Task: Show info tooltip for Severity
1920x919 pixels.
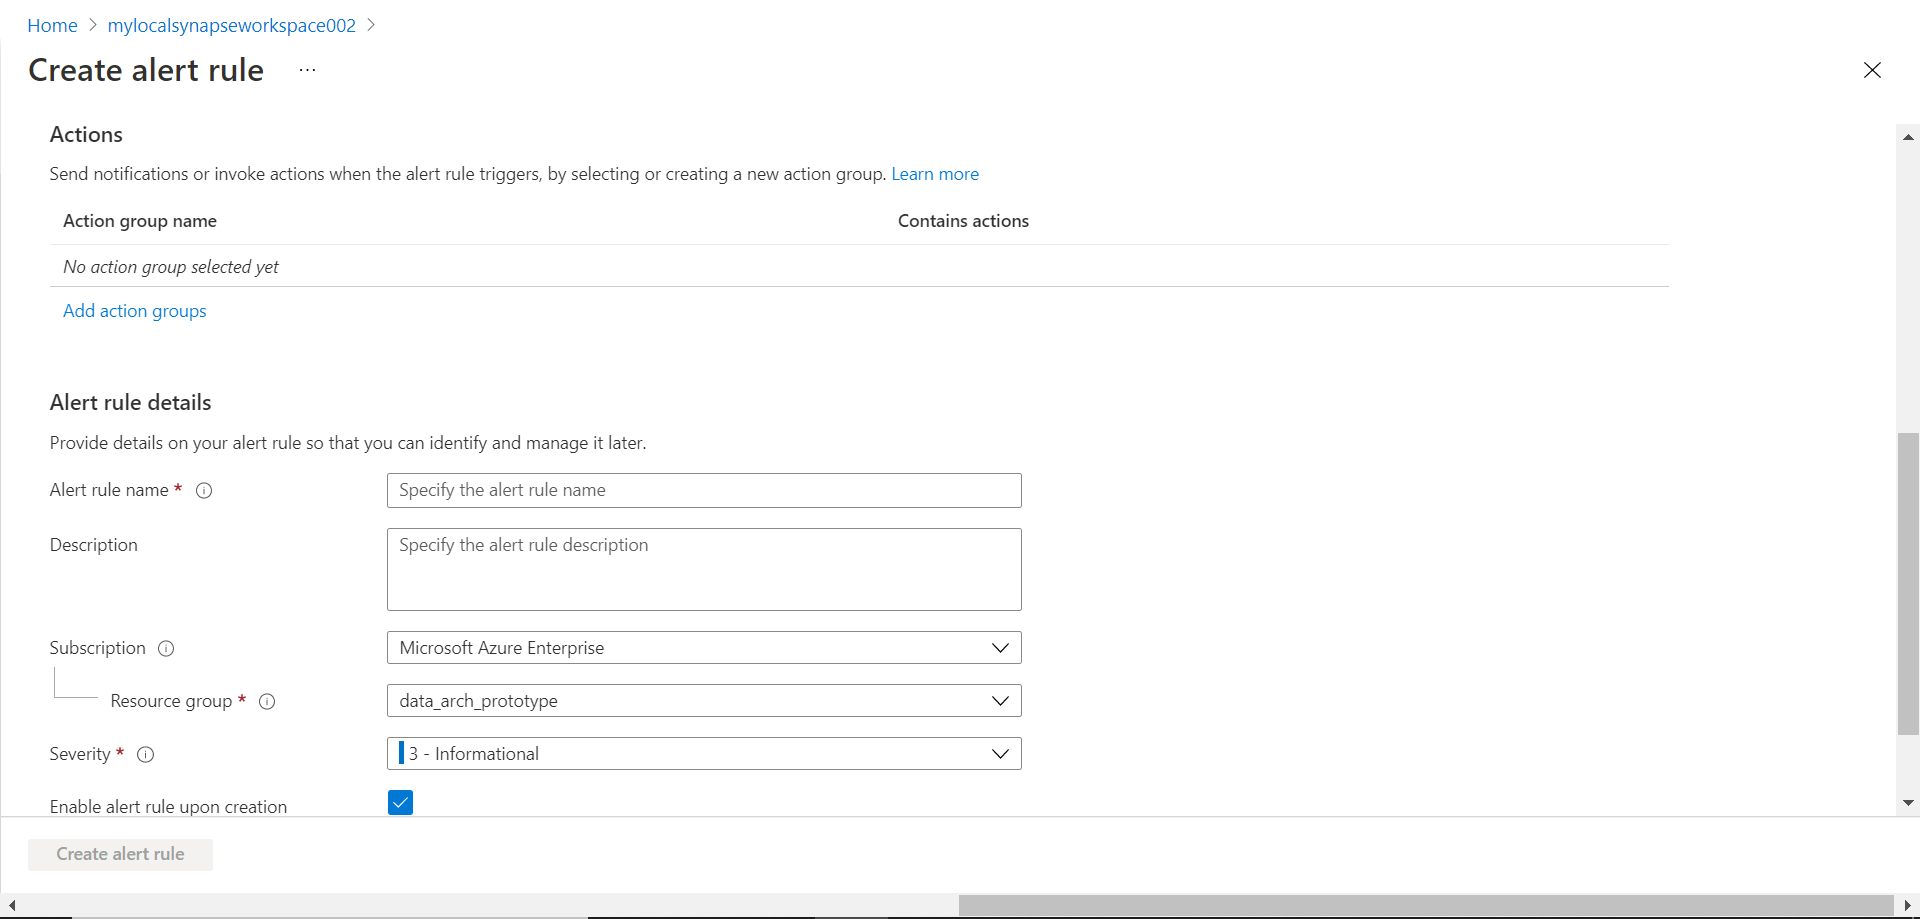Action: point(146,755)
